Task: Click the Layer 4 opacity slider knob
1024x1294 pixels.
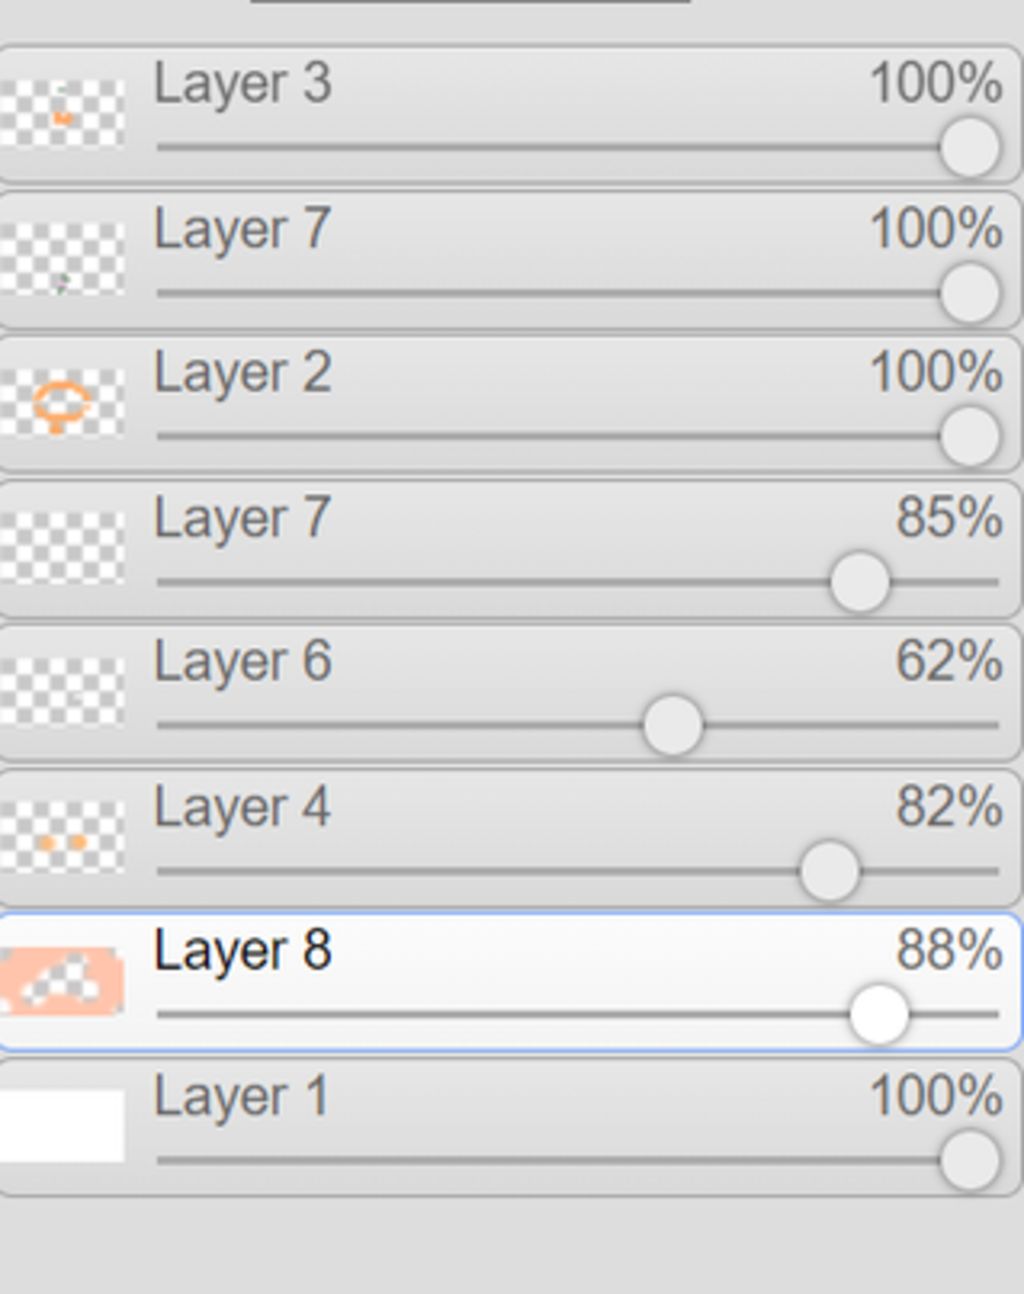Action: tap(829, 871)
